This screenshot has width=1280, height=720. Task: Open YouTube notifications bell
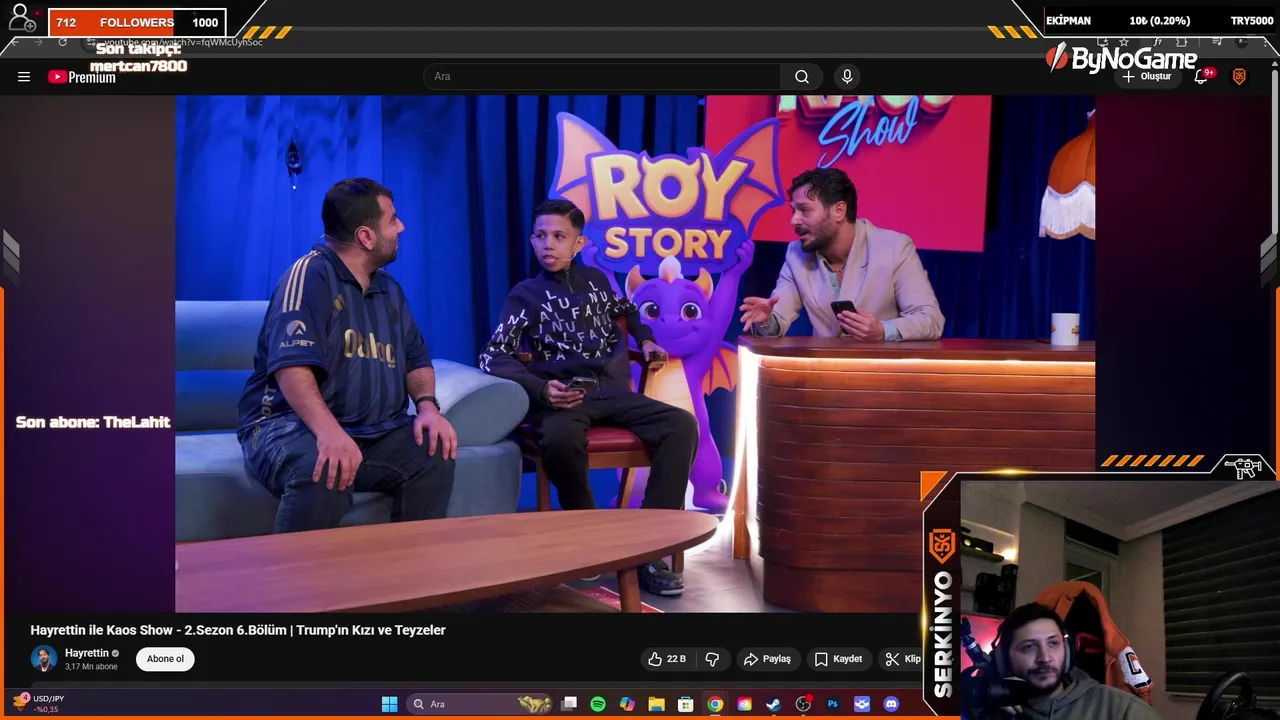point(1202,77)
